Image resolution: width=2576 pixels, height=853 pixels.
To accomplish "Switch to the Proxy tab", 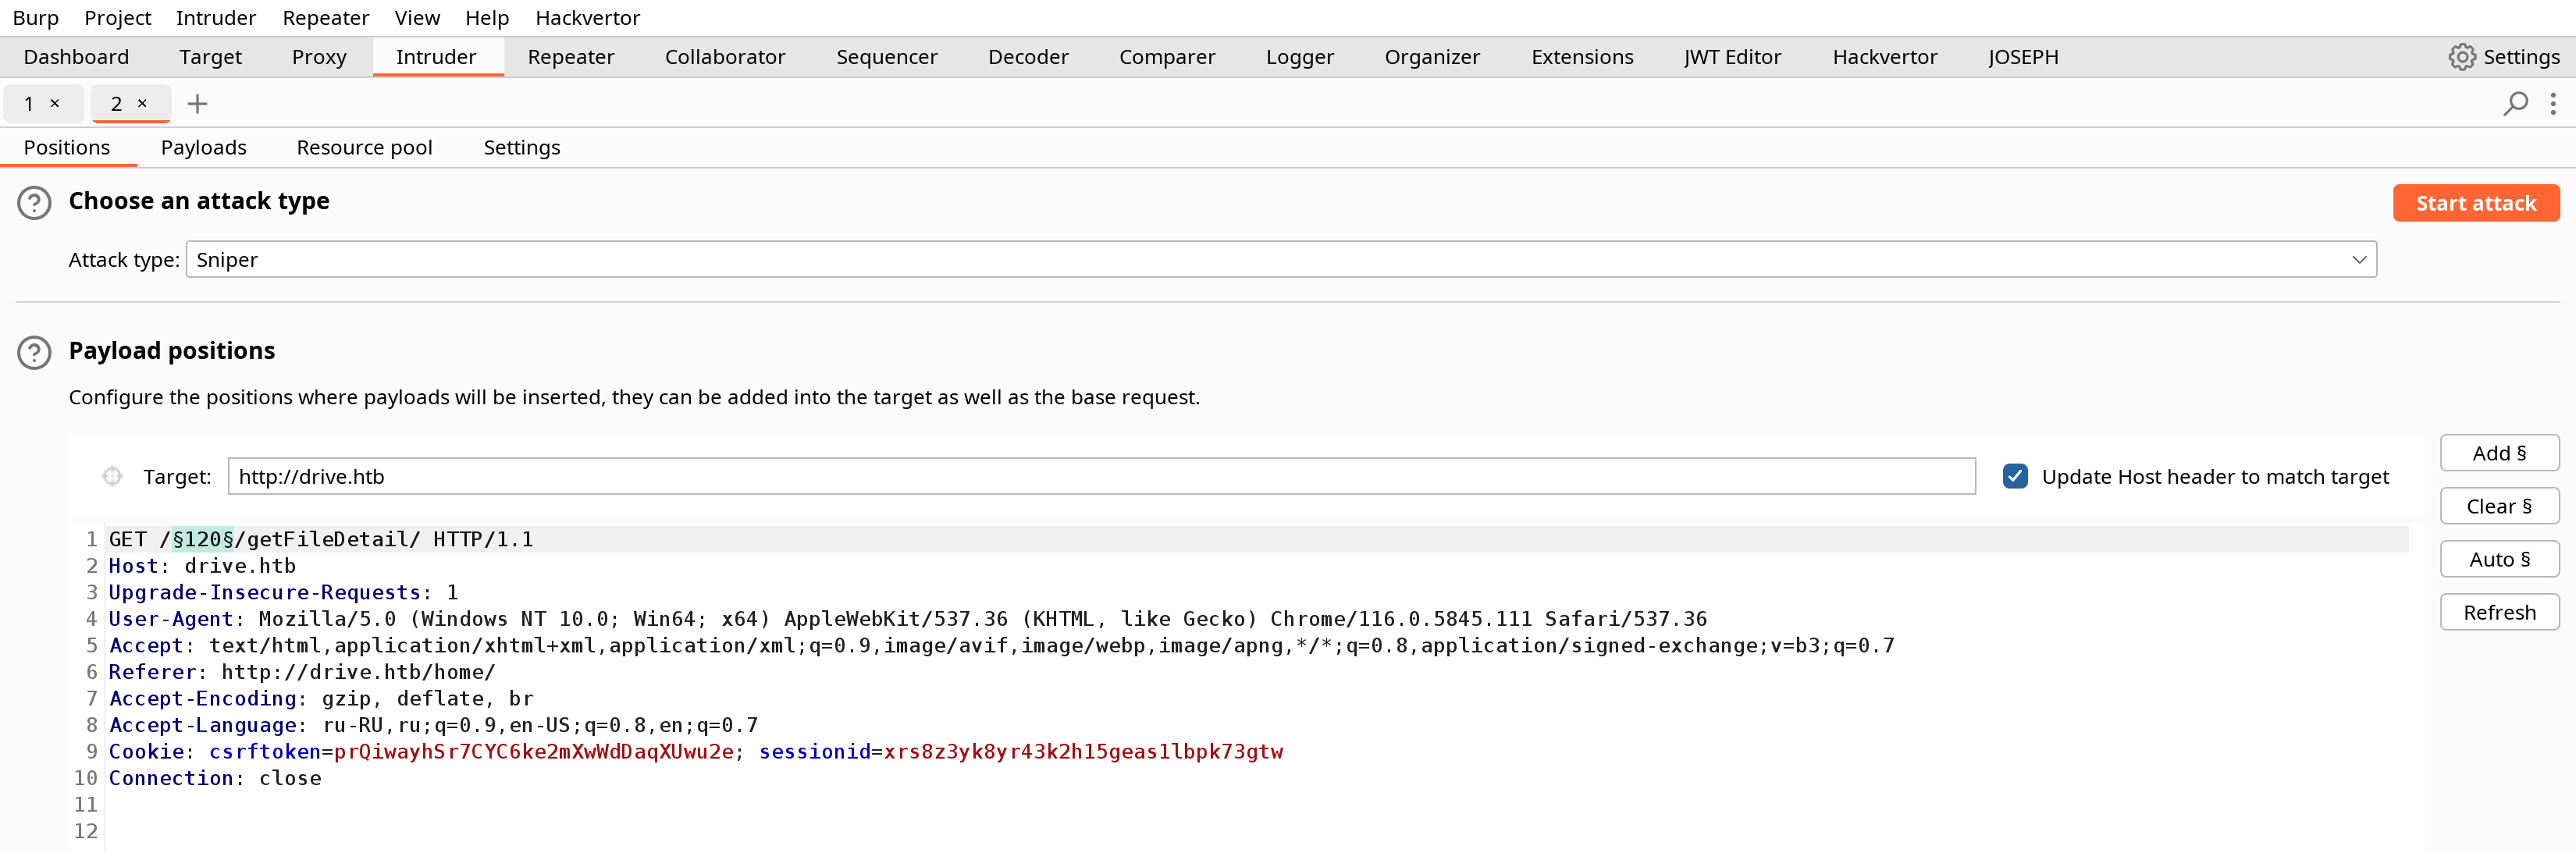I will tap(319, 57).
